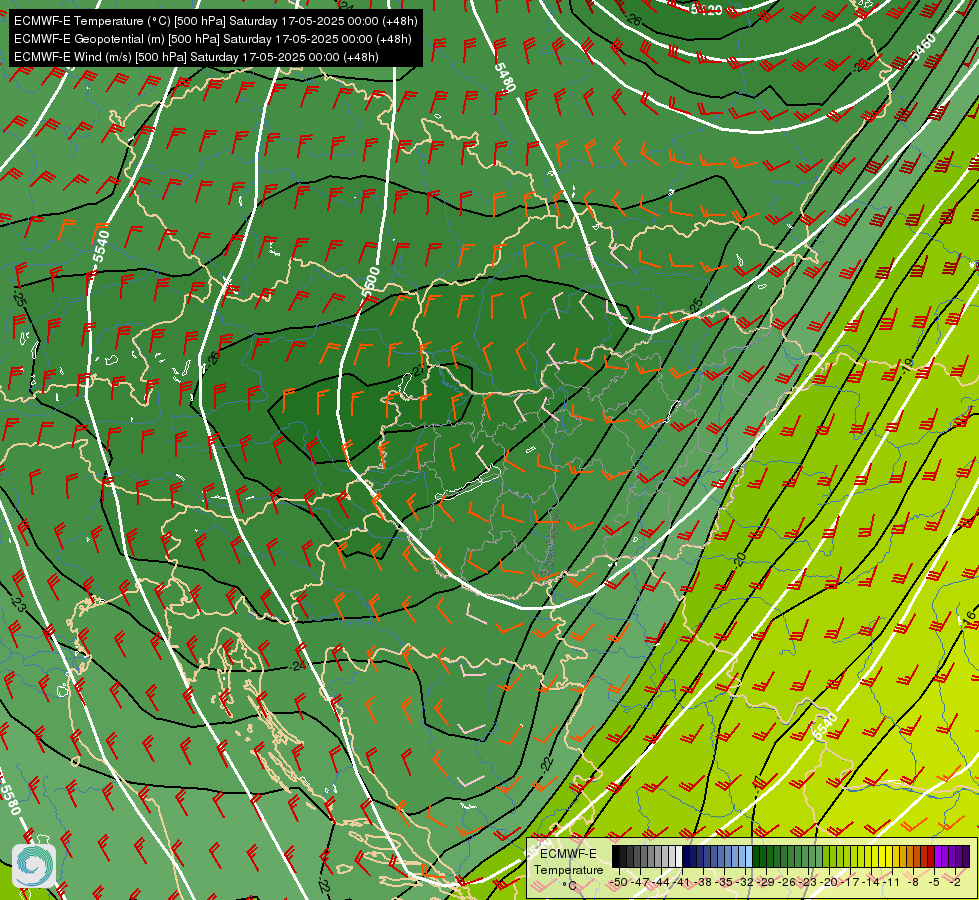Pick the darkest green swatch in legend
Image resolution: width=979 pixels, height=900 pixels.
click(x=755, y=856)
